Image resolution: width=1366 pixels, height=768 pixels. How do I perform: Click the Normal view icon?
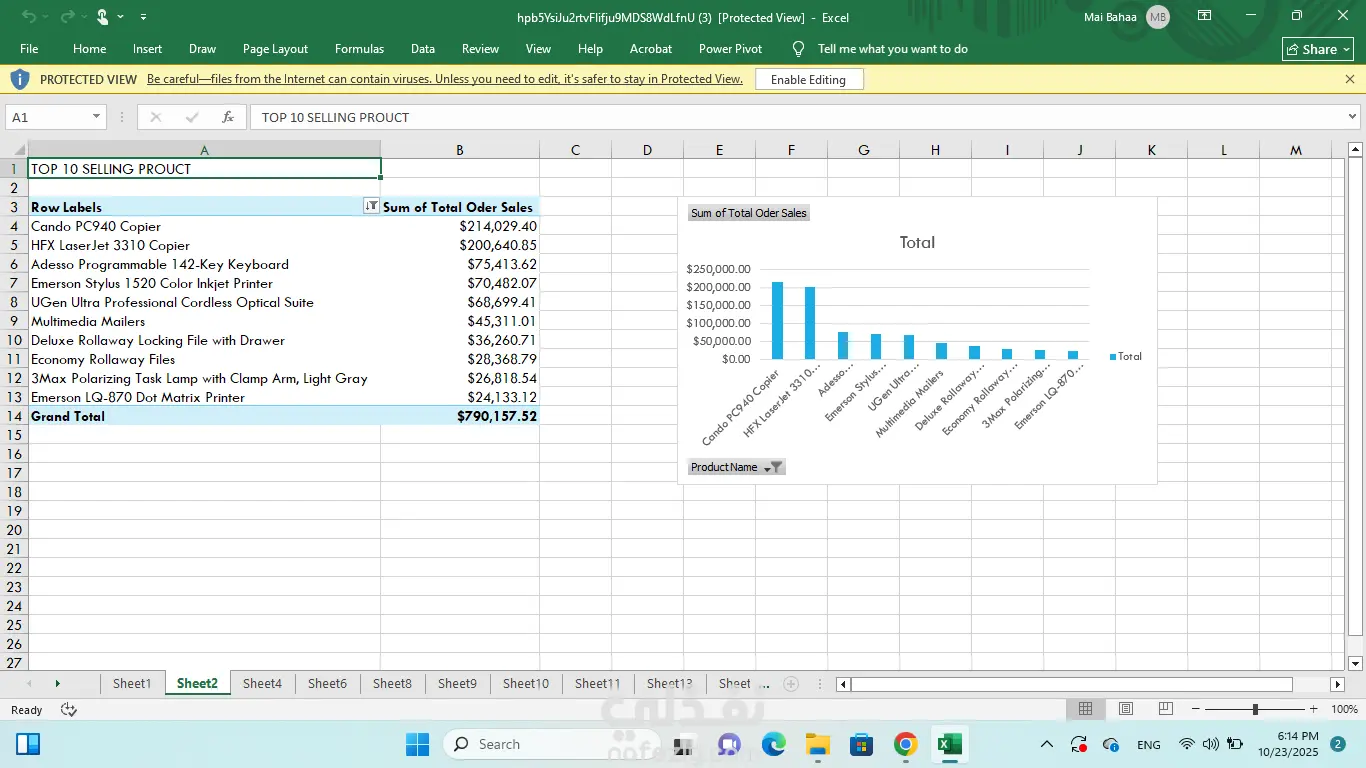[1085, 709]
